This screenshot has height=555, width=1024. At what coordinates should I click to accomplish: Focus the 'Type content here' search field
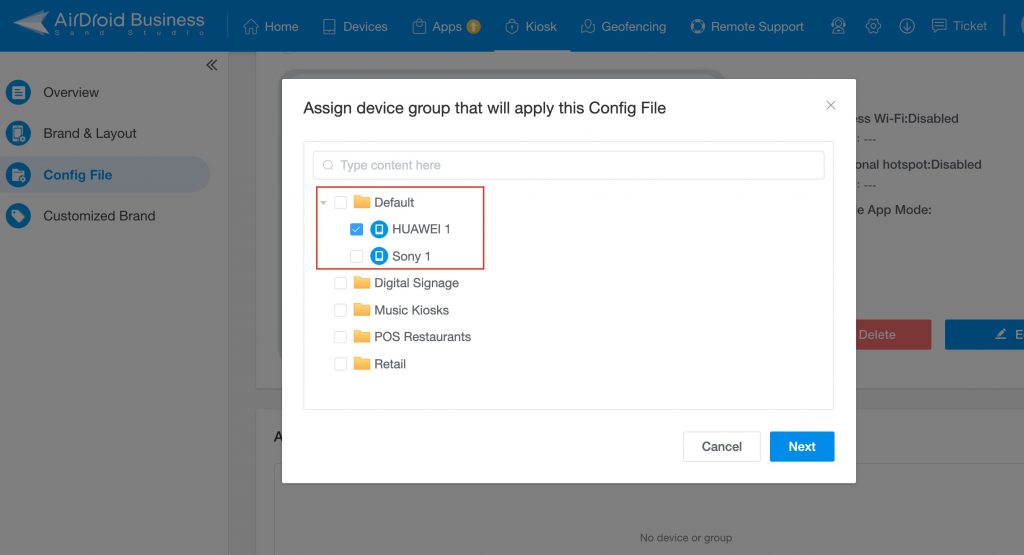pyautogui.click(x=568, y=165)
